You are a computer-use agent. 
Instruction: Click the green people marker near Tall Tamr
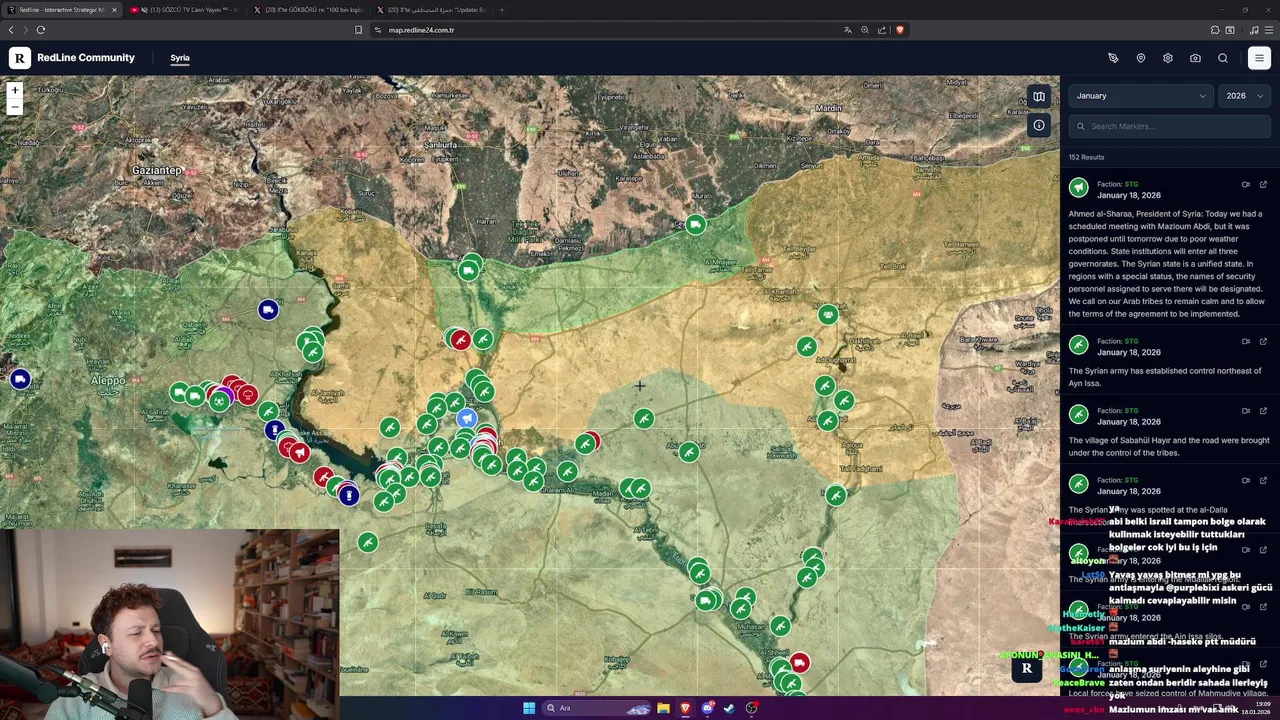[828, 315]
